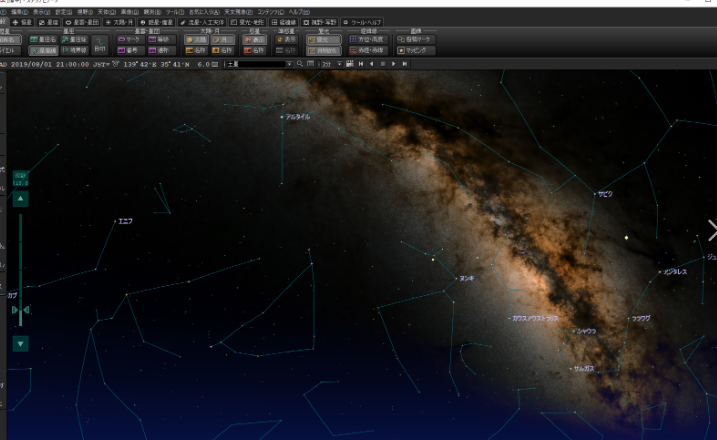Click the date and time display field
Screen dimensions: 717x440
pos(48,64)
